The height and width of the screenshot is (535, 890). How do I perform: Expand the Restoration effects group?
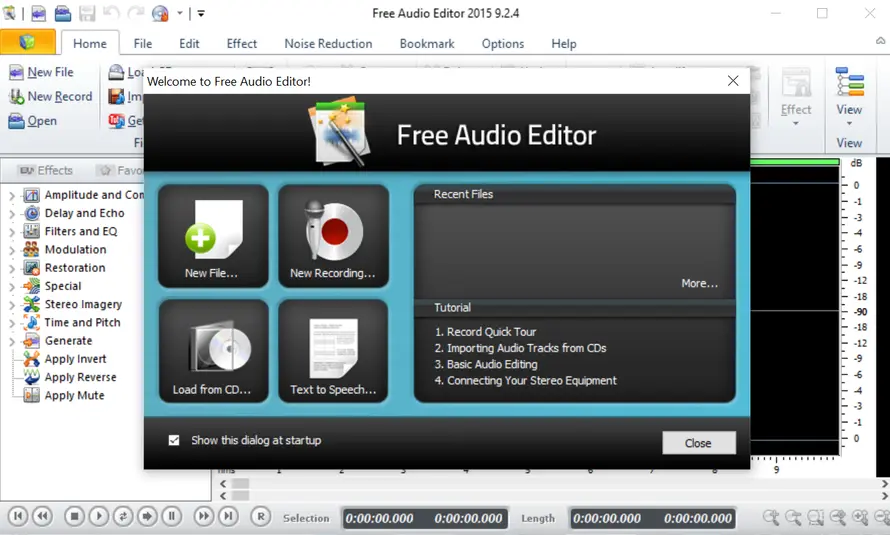12,268
